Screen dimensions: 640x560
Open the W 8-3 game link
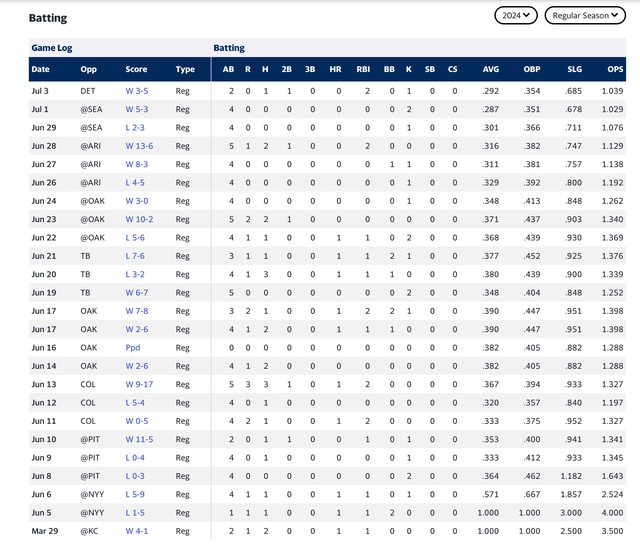tap(137, 163)
